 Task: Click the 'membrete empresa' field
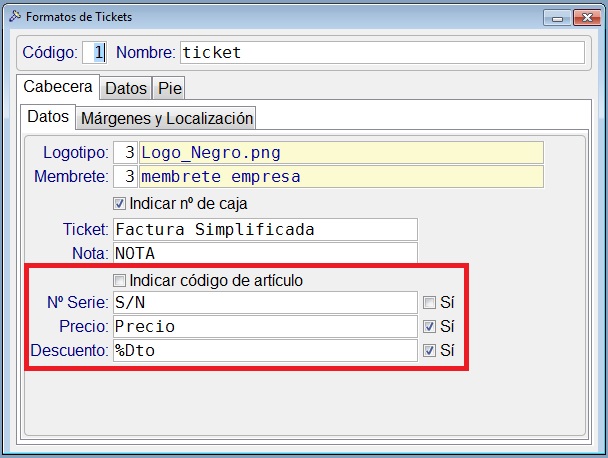coord(341,177)
